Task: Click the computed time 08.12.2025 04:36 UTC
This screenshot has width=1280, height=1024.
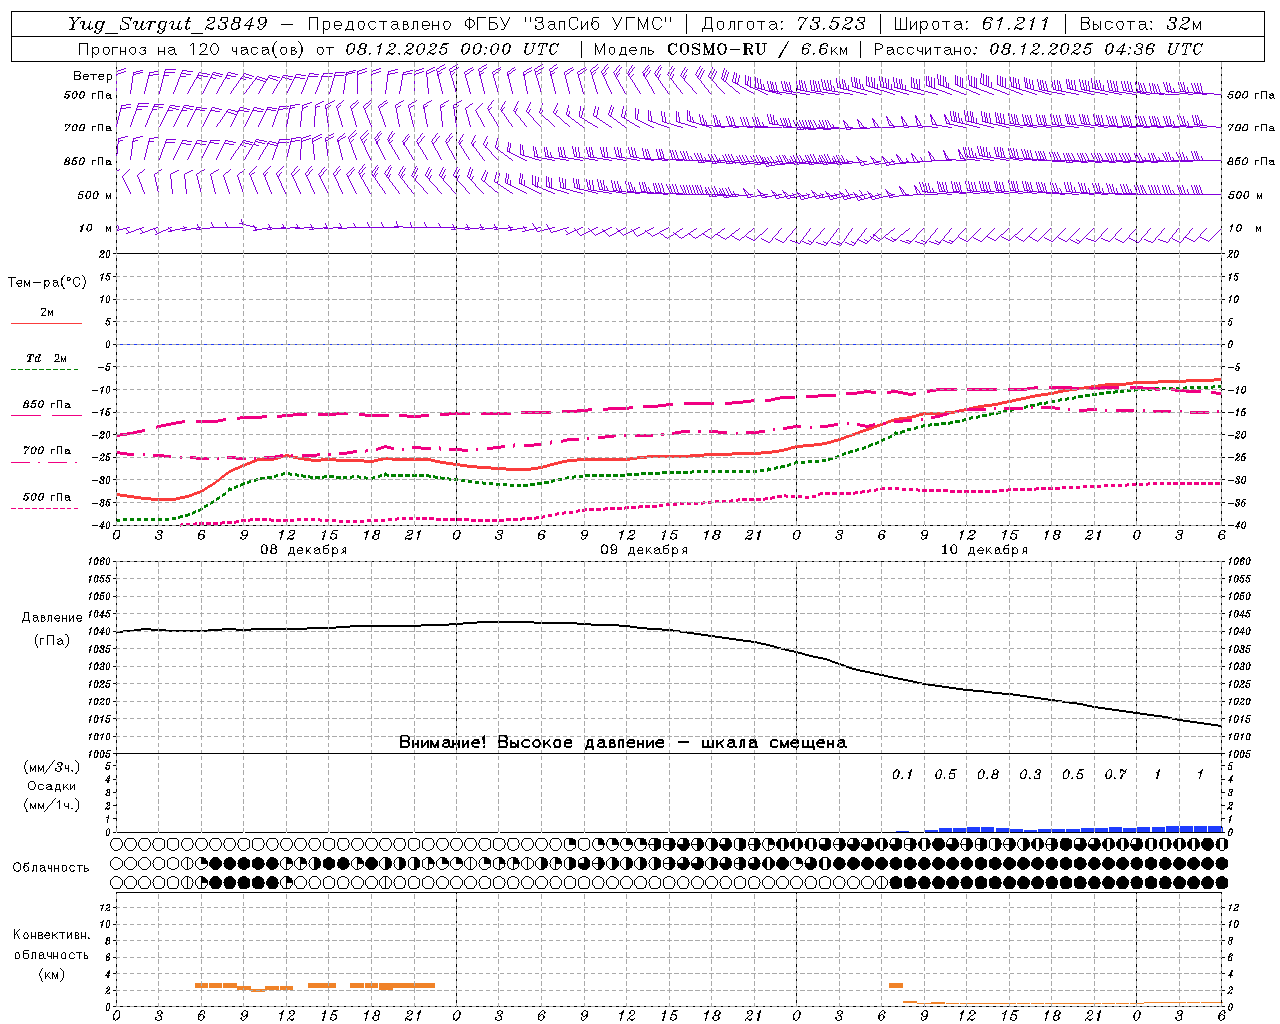Action: (1096, 48)
